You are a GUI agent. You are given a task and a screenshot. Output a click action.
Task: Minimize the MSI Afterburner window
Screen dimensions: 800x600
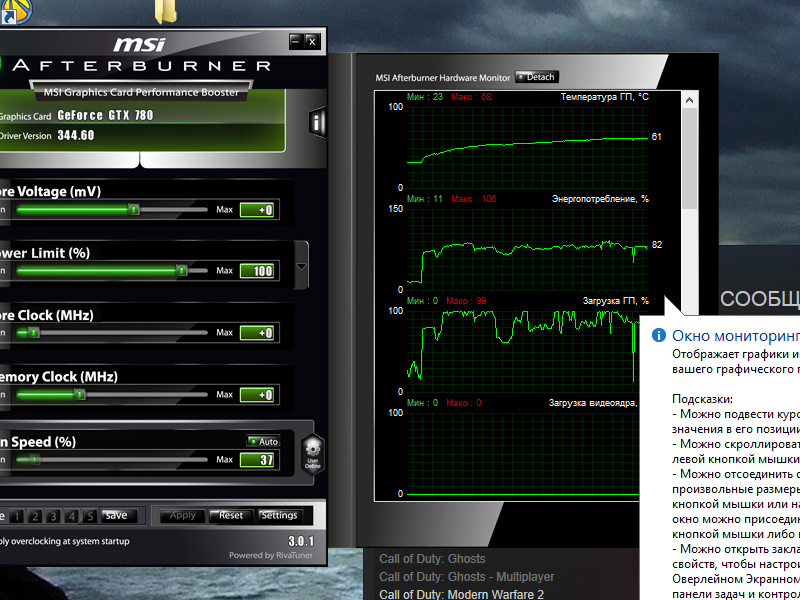tap(295, 42)
